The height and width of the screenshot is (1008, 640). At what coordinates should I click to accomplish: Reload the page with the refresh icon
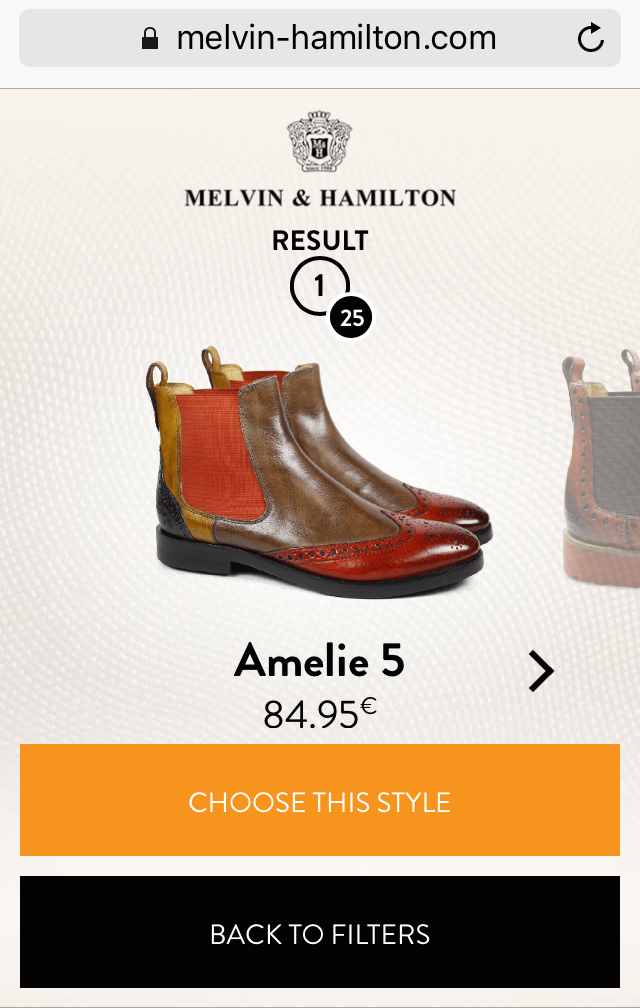coord(591,38)
